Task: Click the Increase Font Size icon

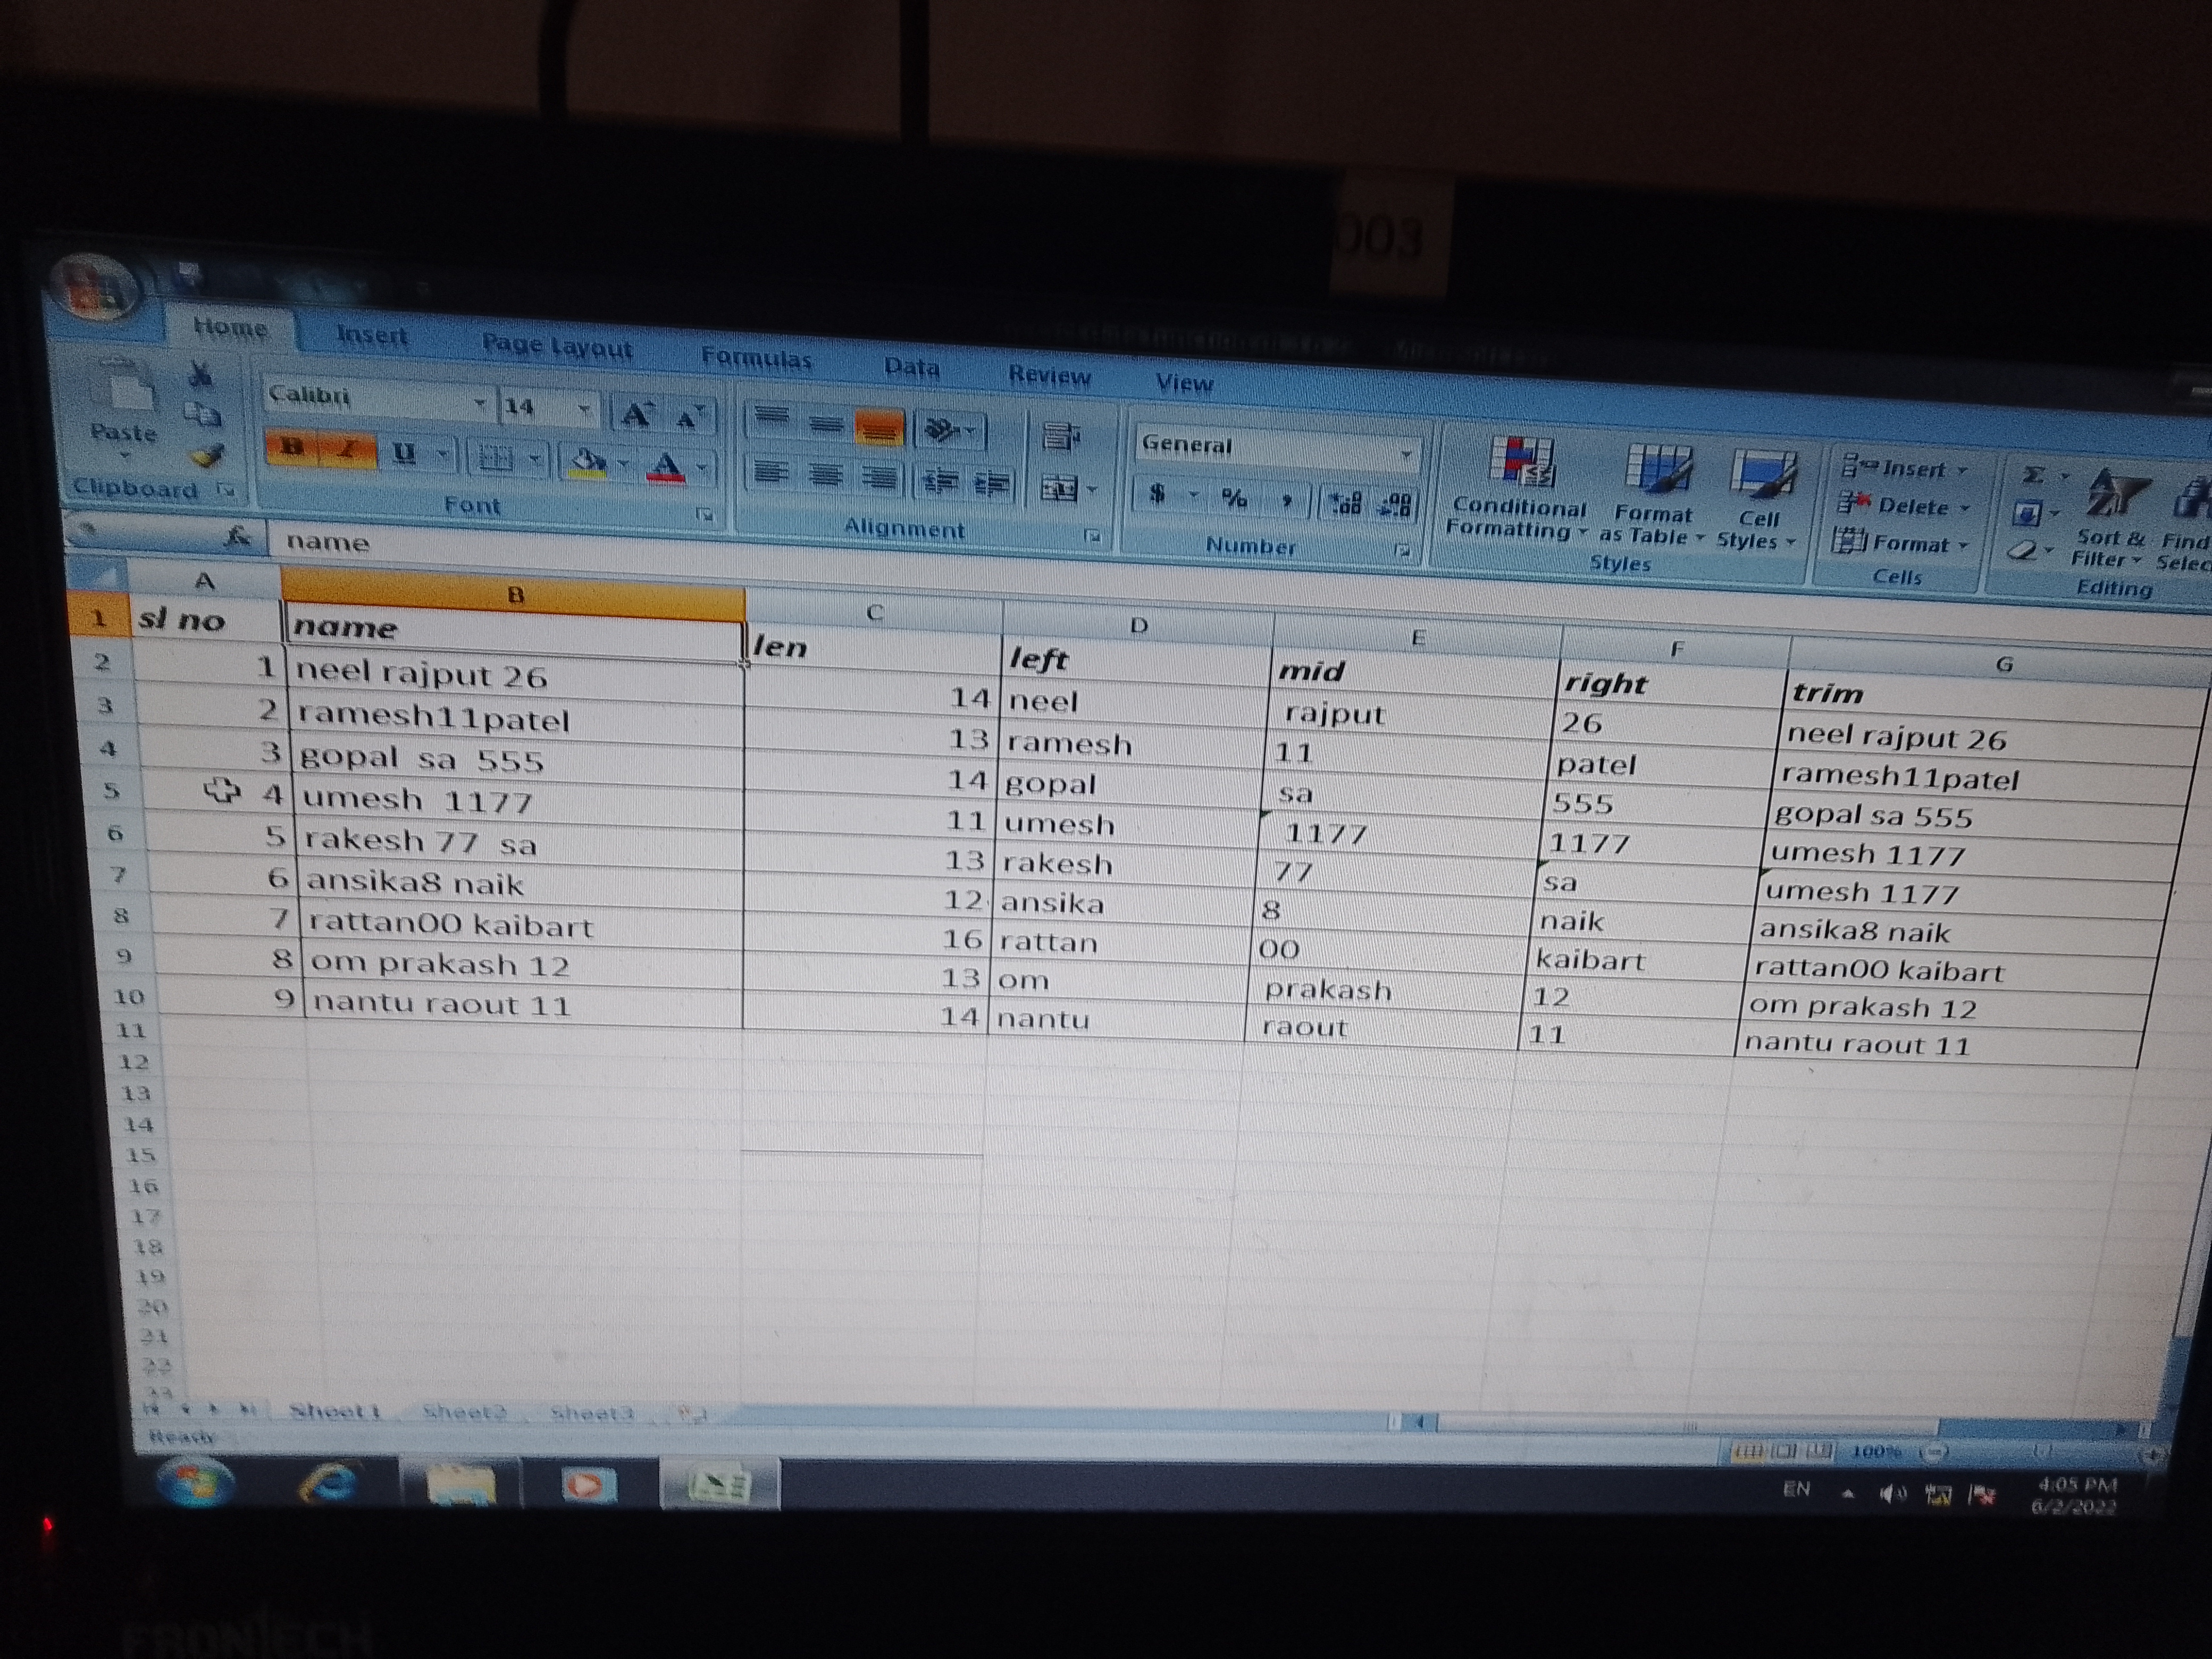Action: (636, 415)
